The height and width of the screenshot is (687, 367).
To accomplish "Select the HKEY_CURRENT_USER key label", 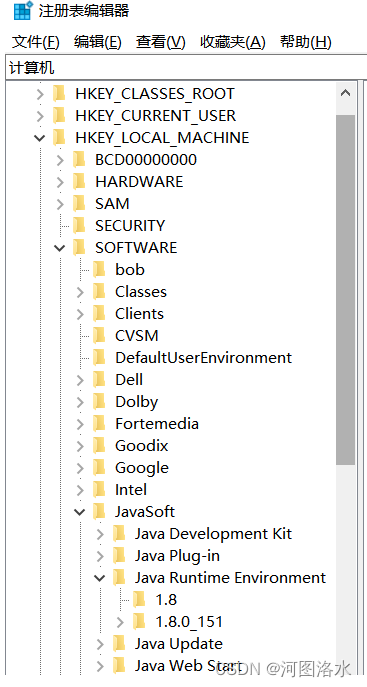I will [155, 116].
